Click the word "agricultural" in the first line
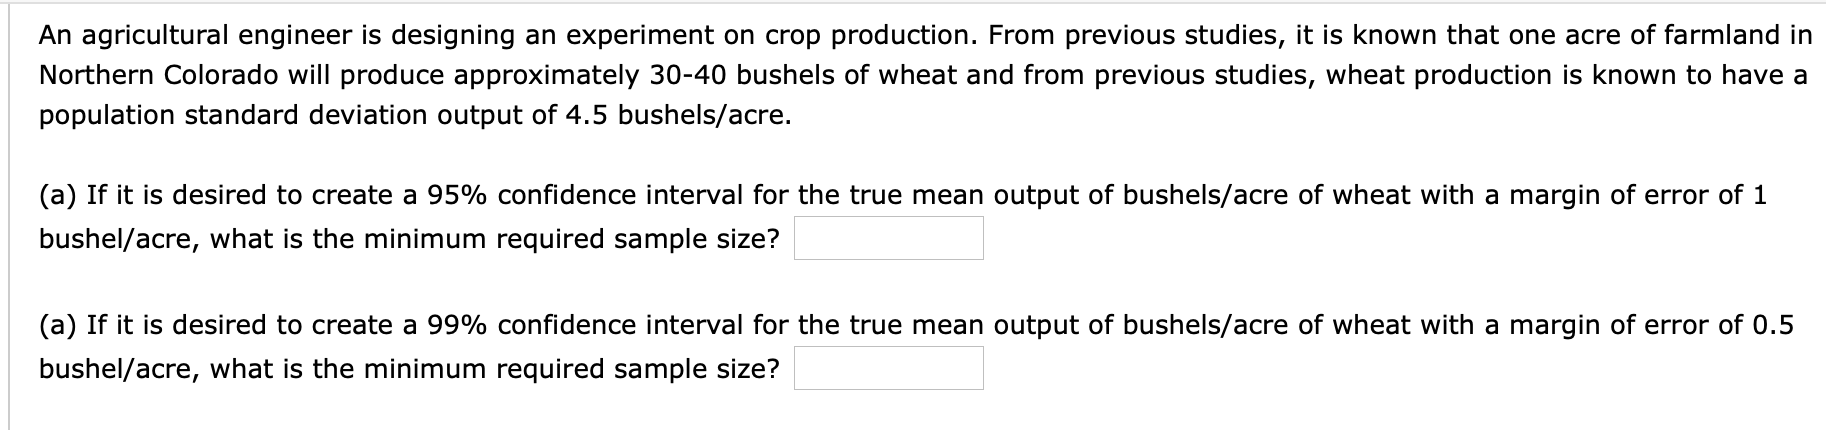1826x430 pixels. pyautogui.click(x=160, y=36)
